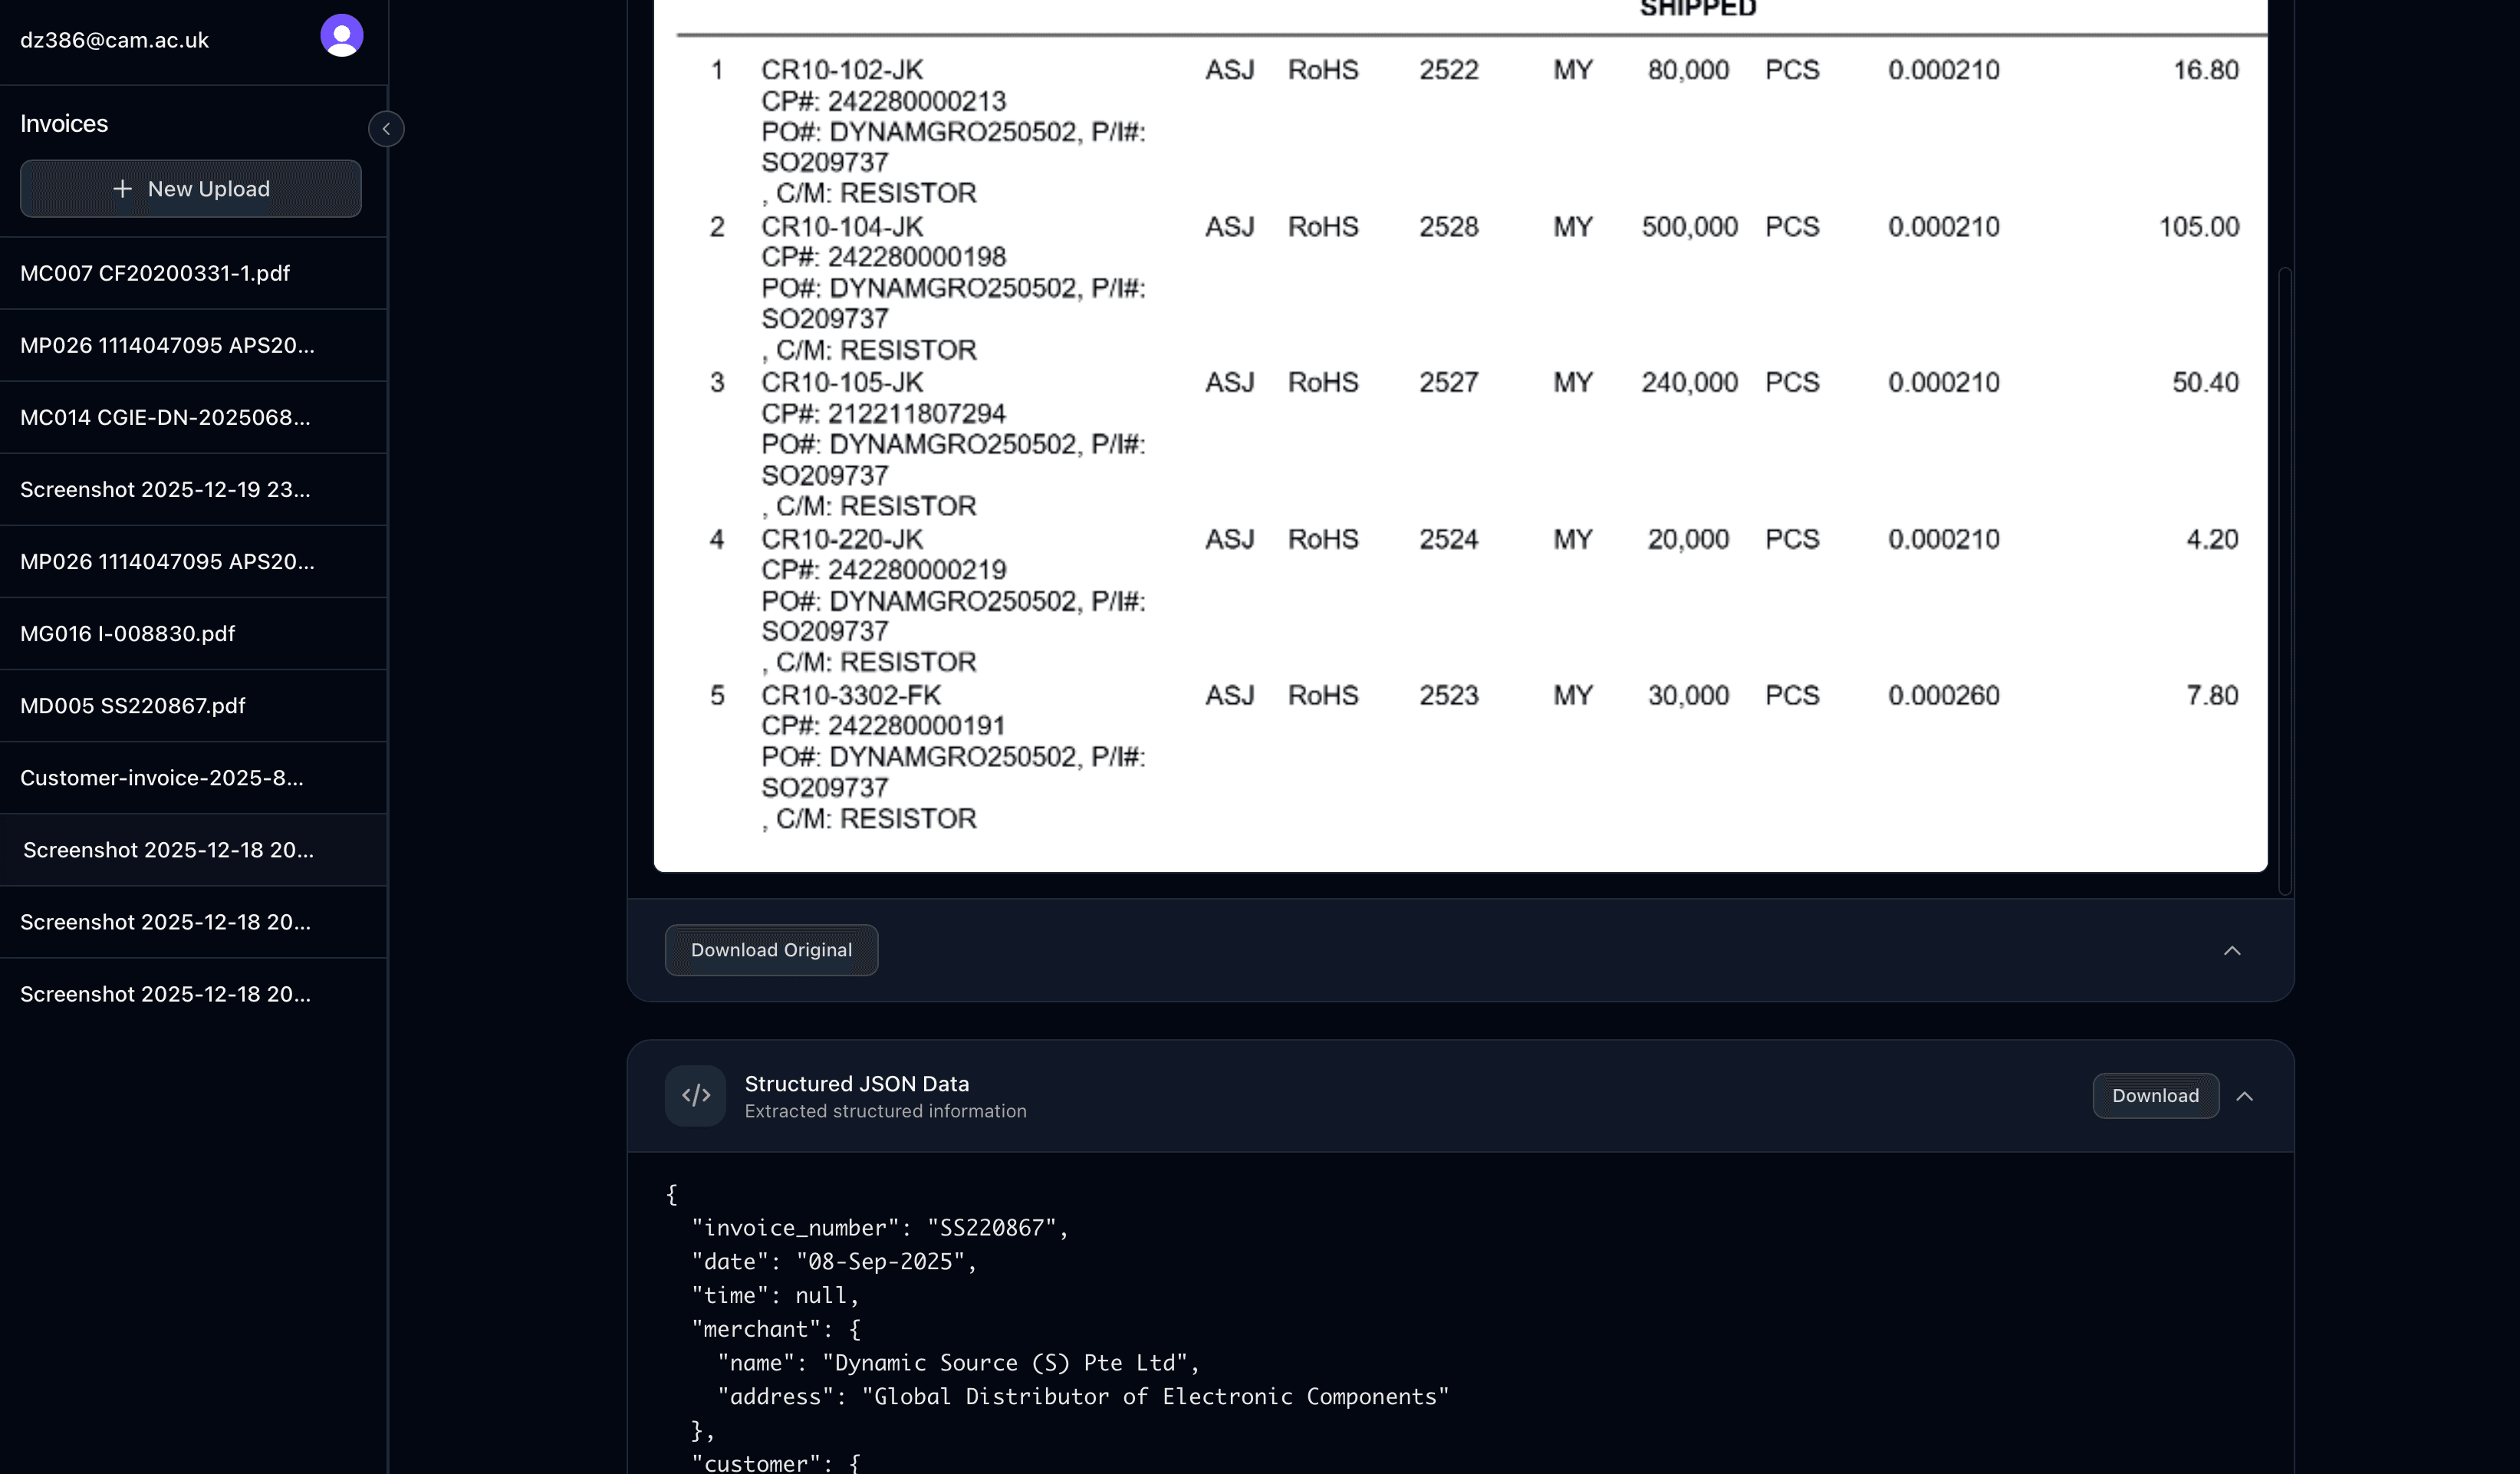The width and height of the screenshot is (2520, 1474).
Task: Select MD005 SS220867.pdf invoice
Action: click(x=133, y=706)
